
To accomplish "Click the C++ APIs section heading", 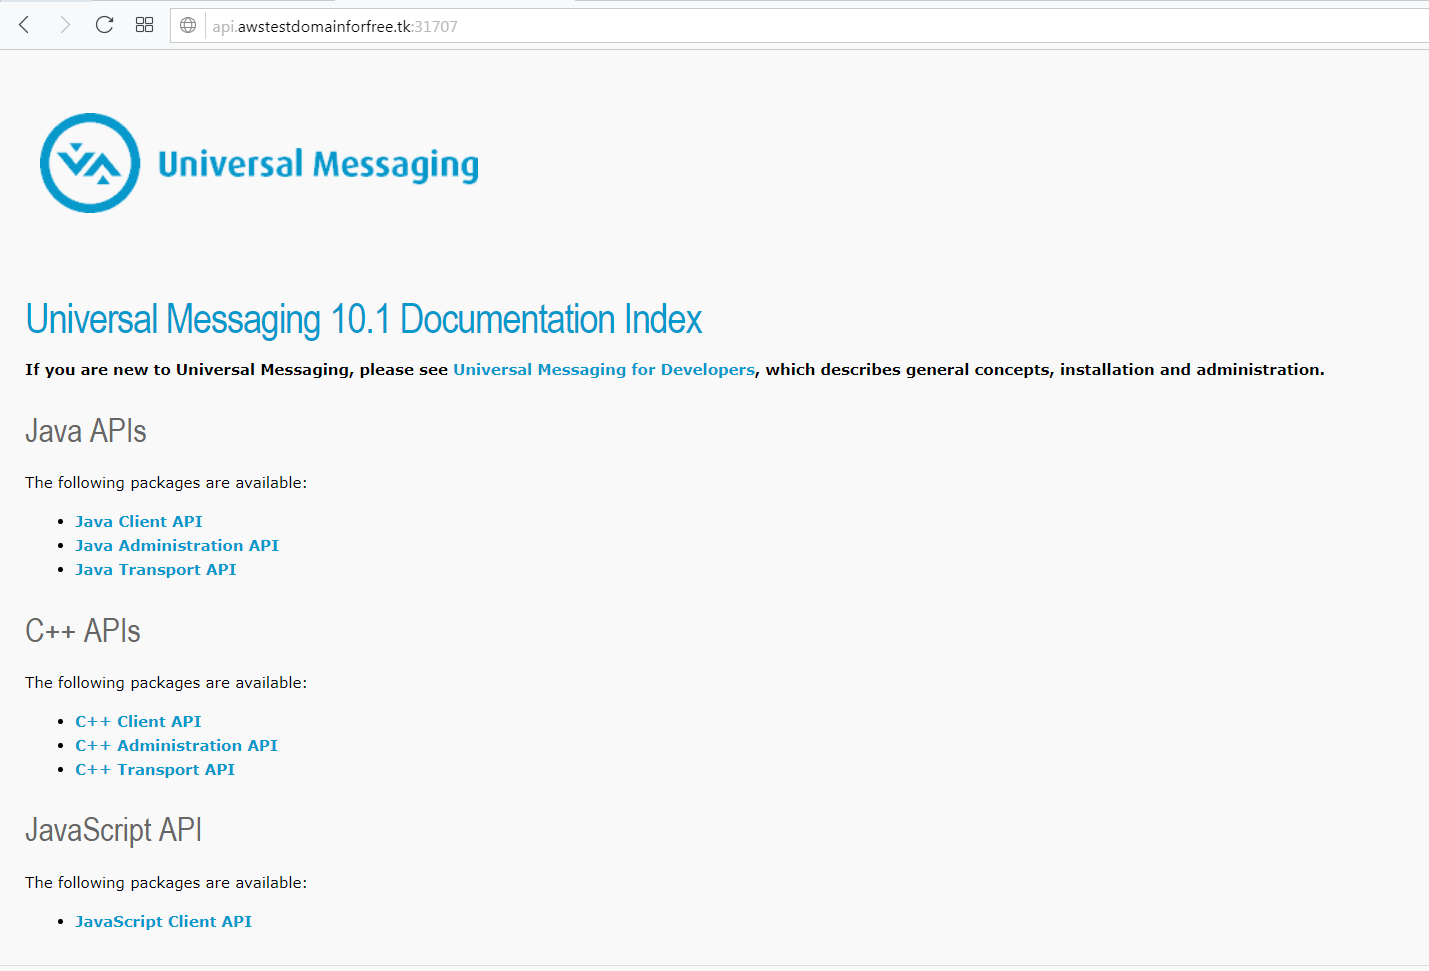I will [x=83, y=631].
